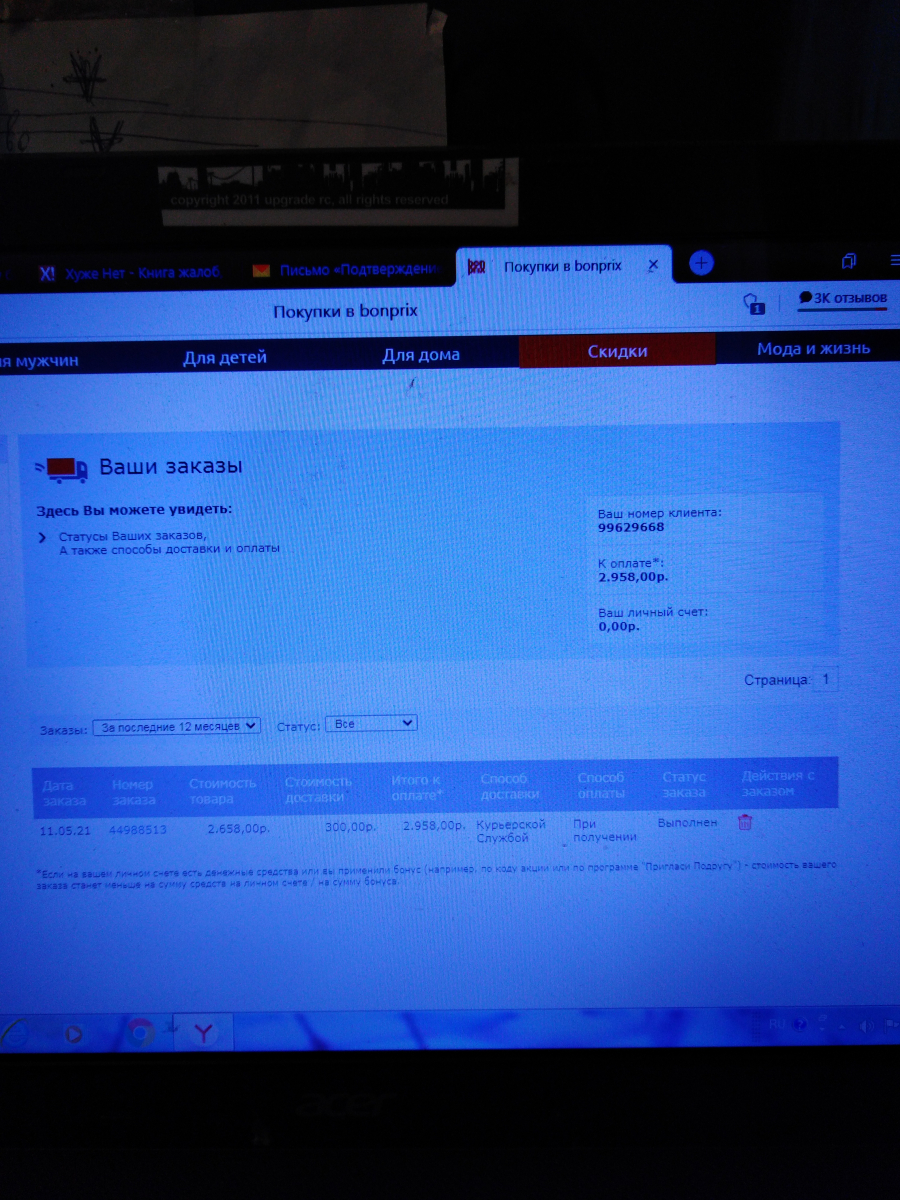Click the Стоимость доставки column header
This screenshot has width=900, height=1200.
click(318, 788)
